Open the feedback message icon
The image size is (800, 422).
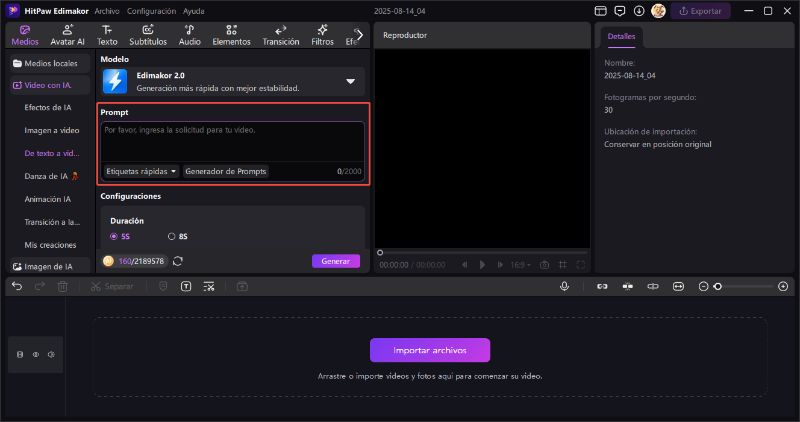pos(619,11)
